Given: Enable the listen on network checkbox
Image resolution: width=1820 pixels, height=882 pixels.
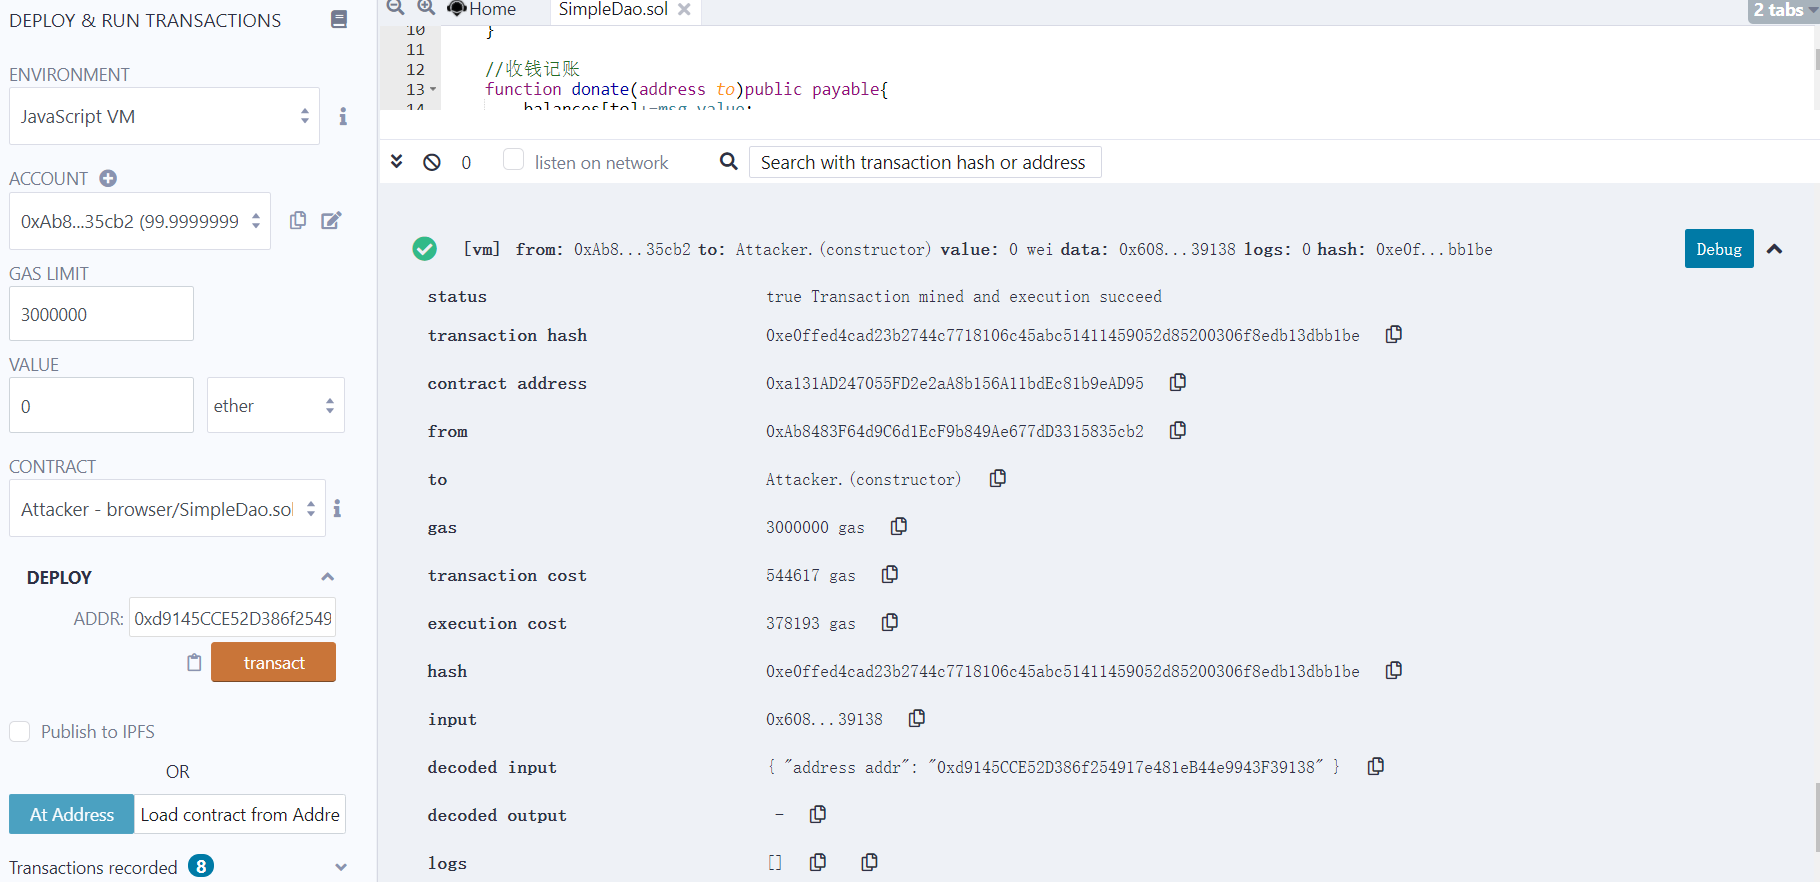Looking at the screenshot, I should (x=513, y=160).
